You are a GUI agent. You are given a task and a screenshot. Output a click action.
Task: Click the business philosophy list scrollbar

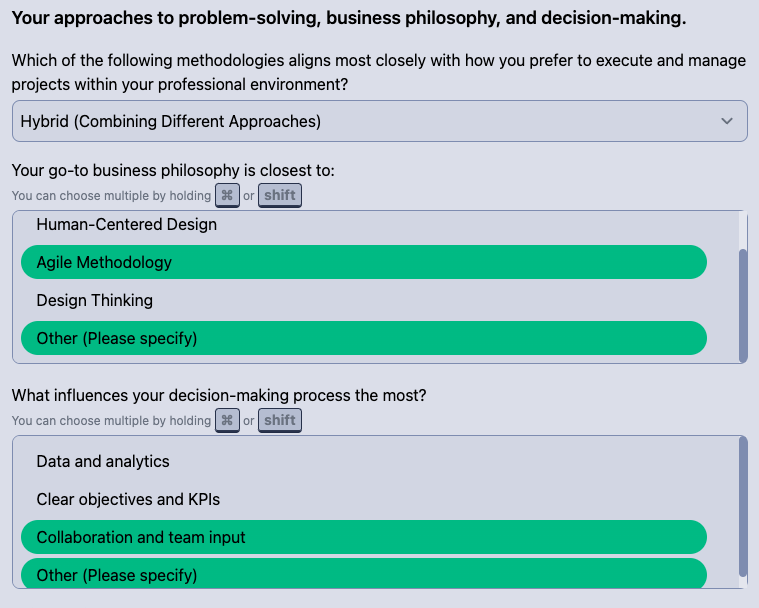[743, 304]
